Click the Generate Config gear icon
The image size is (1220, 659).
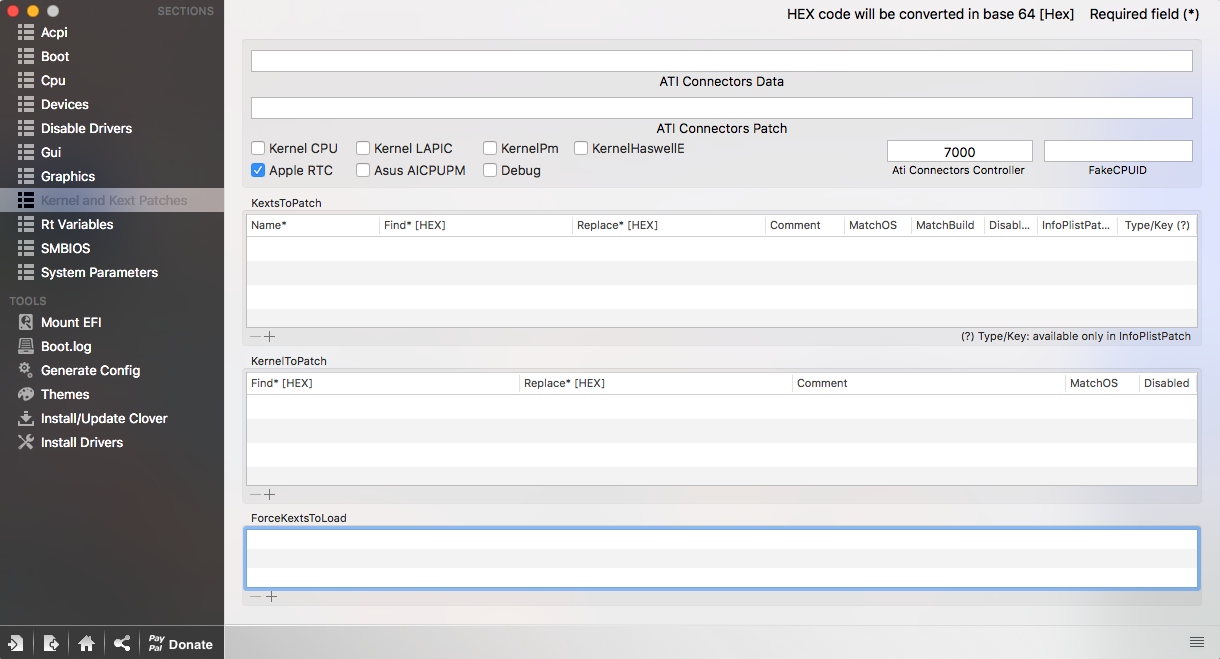26,370
